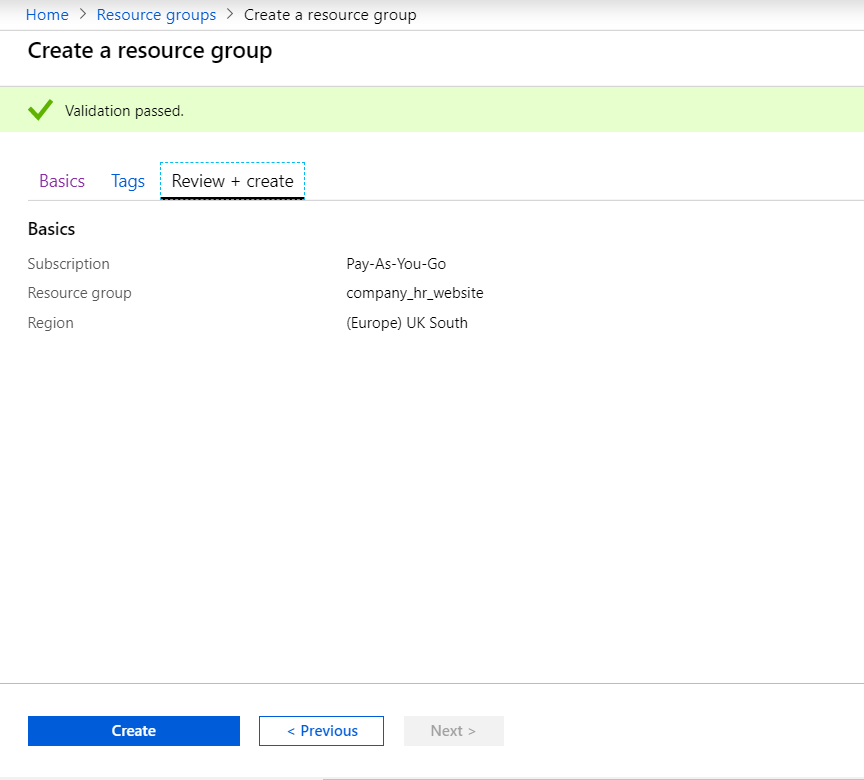
Task: Switch to the Basics tab
Action: click(x=62, y=181)
